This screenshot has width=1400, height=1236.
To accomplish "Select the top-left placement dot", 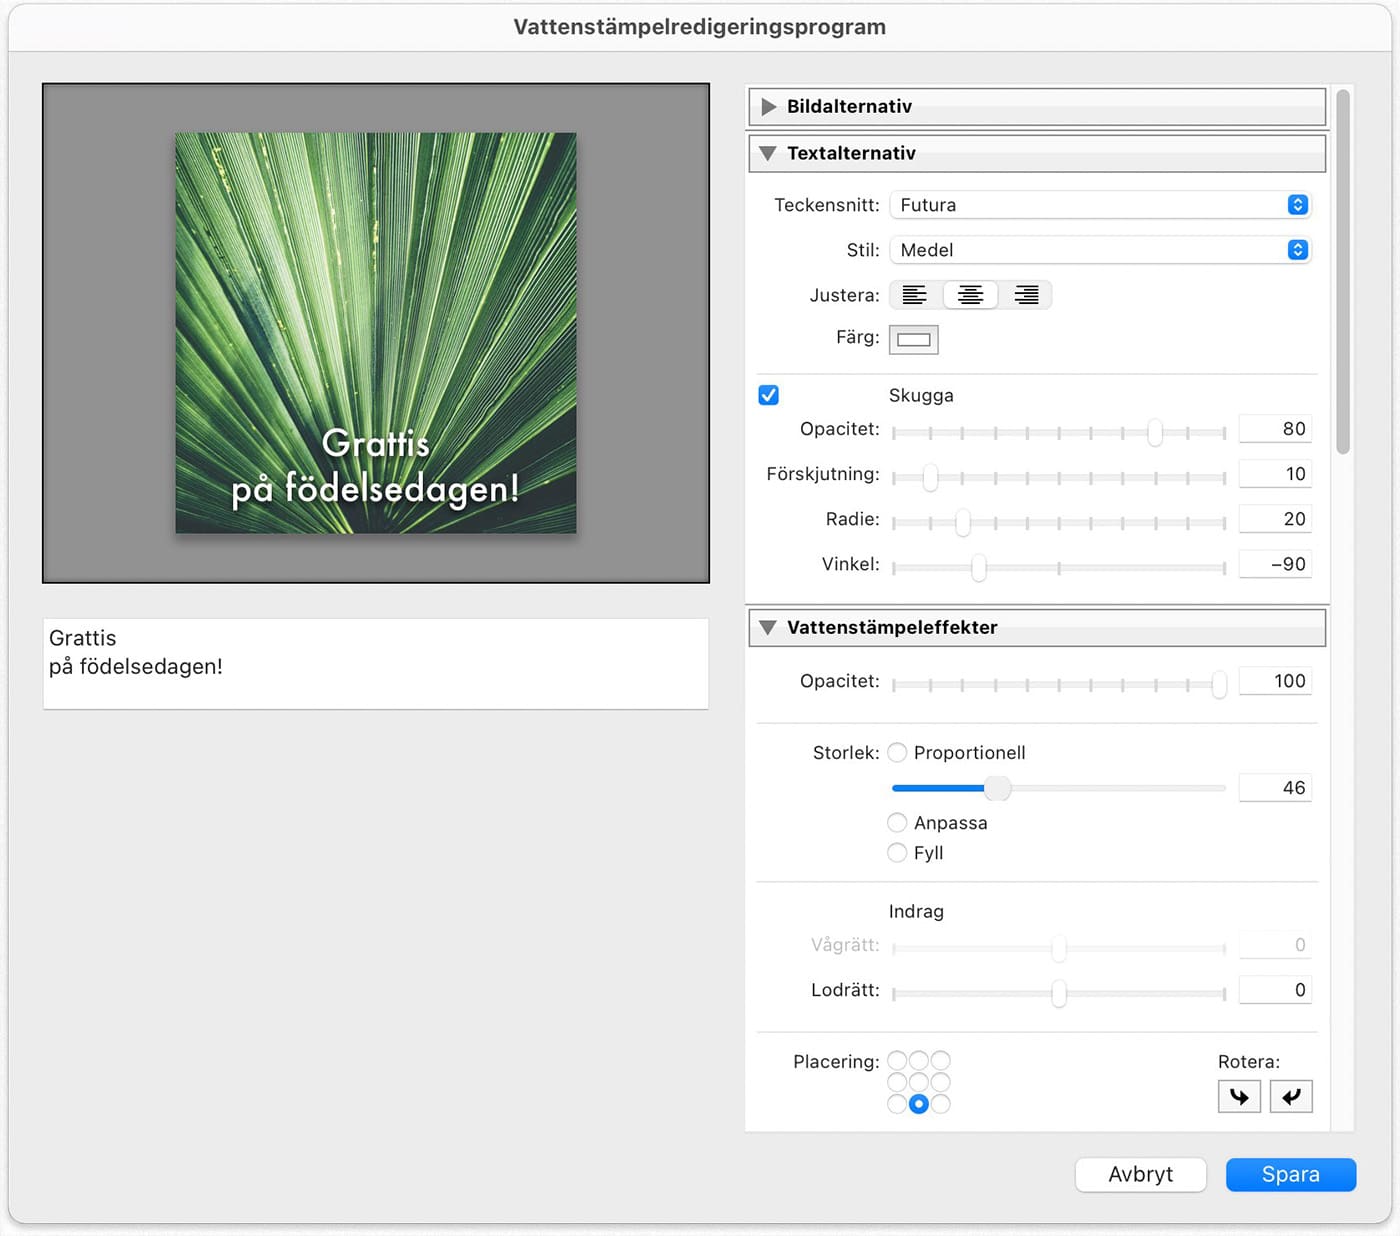I will pos(895,1060).
